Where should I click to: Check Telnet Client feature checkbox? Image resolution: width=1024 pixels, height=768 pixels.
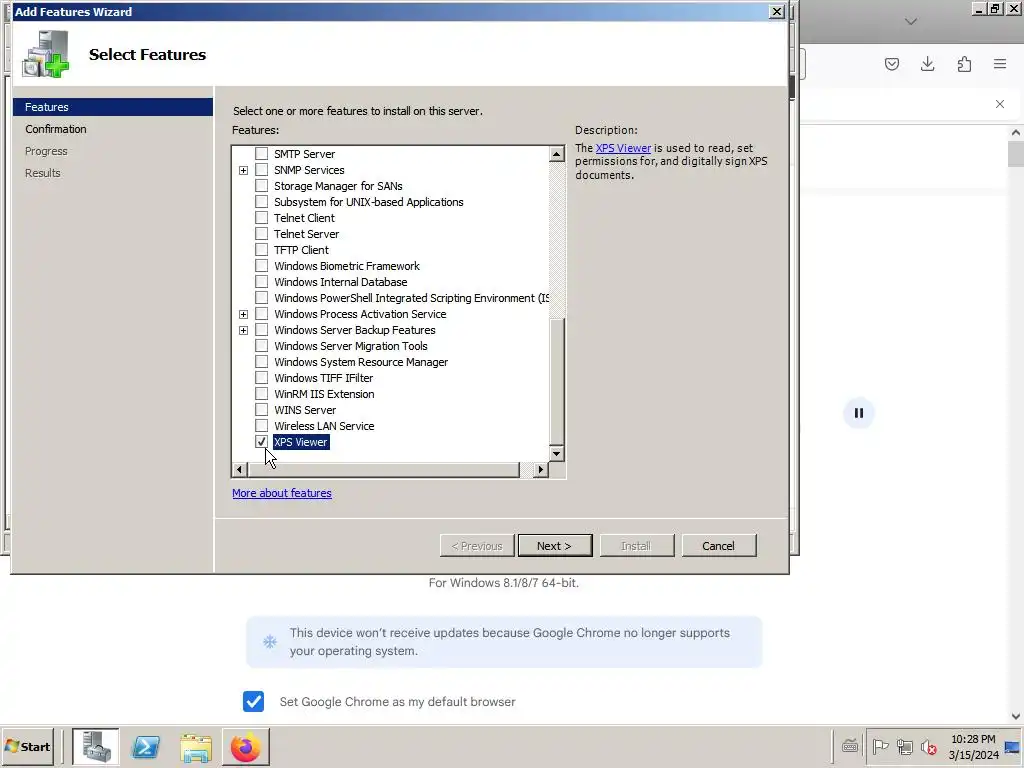261,217
